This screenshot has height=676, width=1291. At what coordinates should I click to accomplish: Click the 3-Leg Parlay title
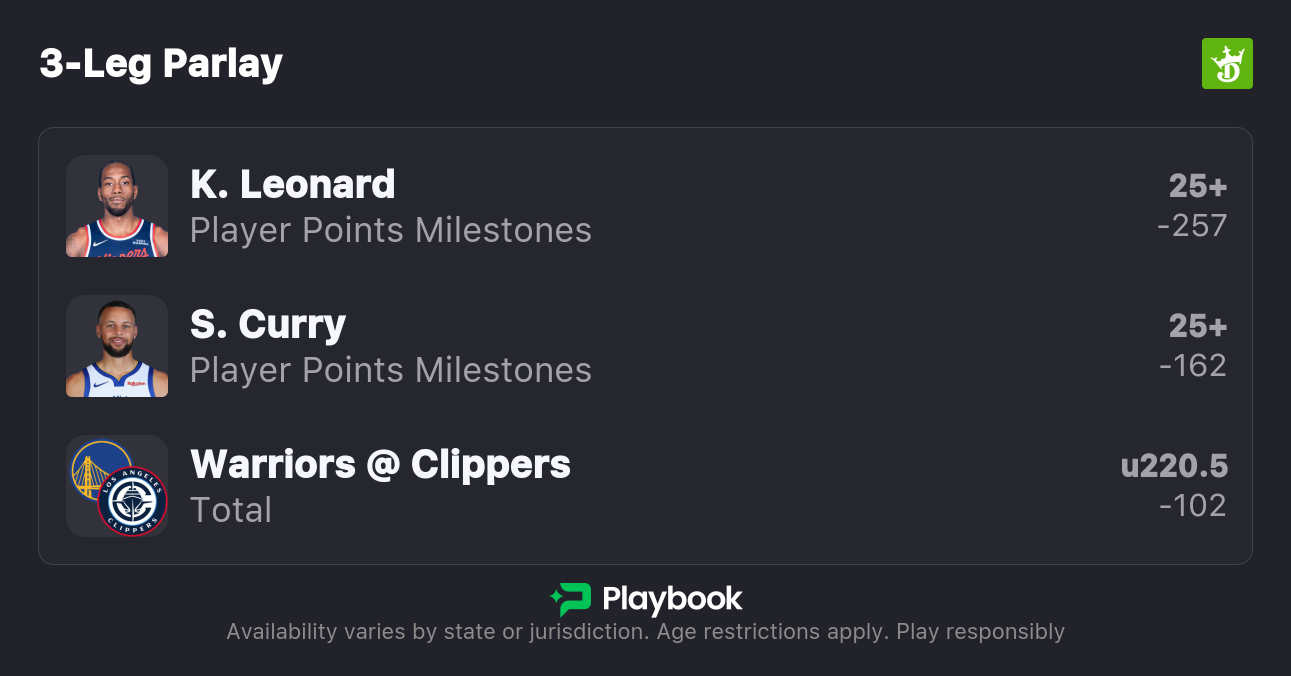(x=161, y=64)
